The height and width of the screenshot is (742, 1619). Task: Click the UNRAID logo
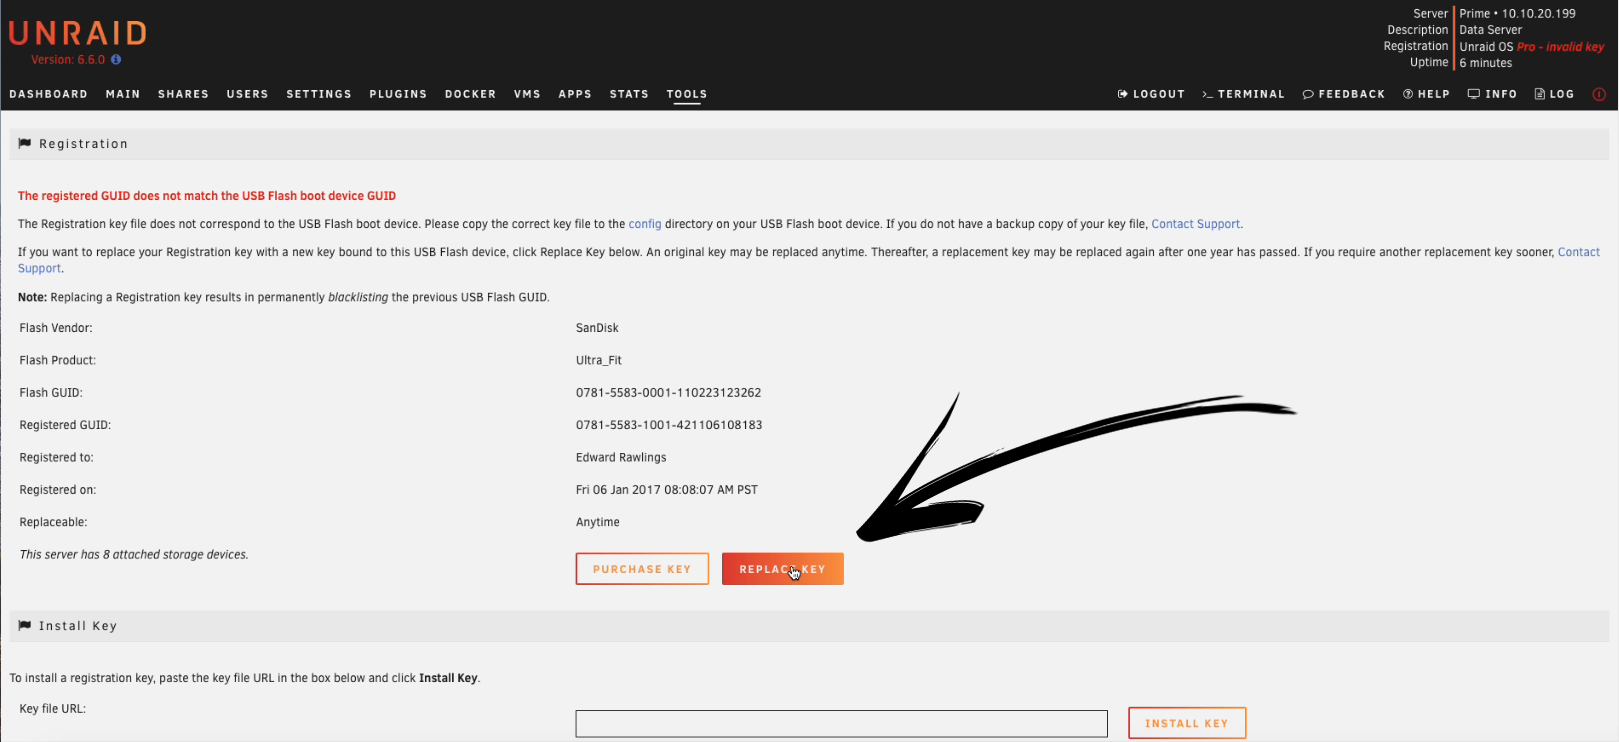point(78,34)
